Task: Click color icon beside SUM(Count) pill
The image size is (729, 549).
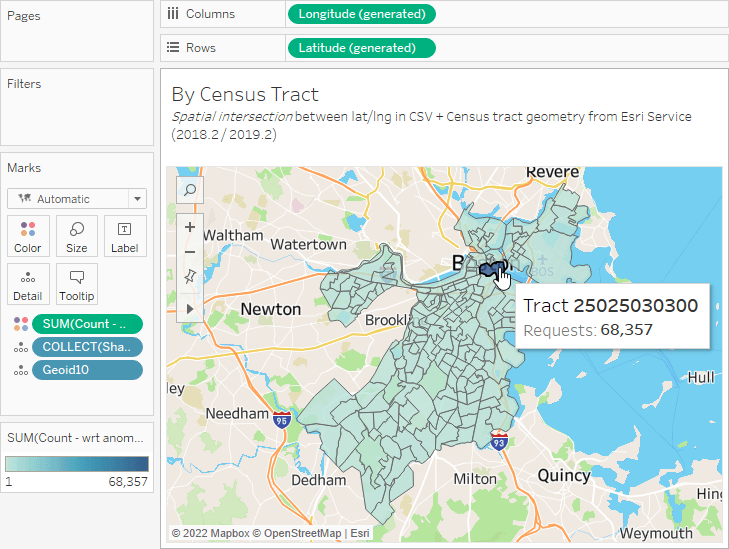Action: [21, 324]
